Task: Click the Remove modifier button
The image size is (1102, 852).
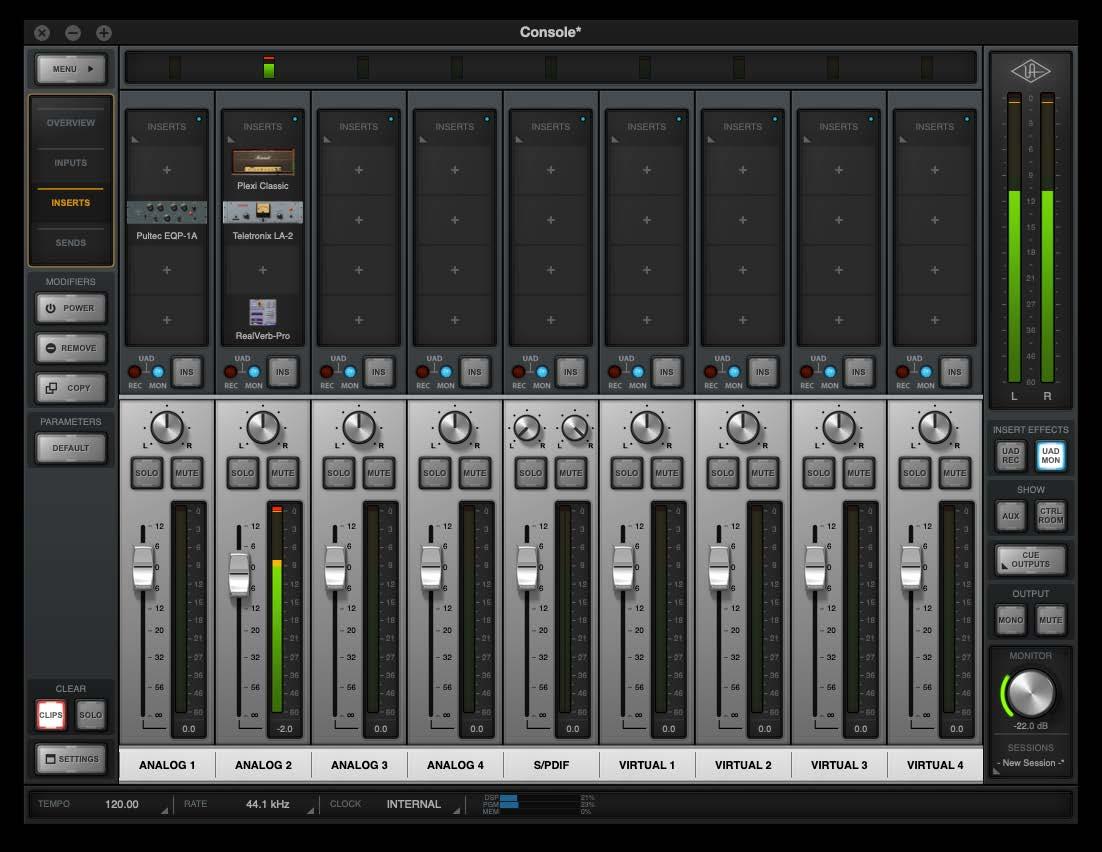Action: coord(71,348)
